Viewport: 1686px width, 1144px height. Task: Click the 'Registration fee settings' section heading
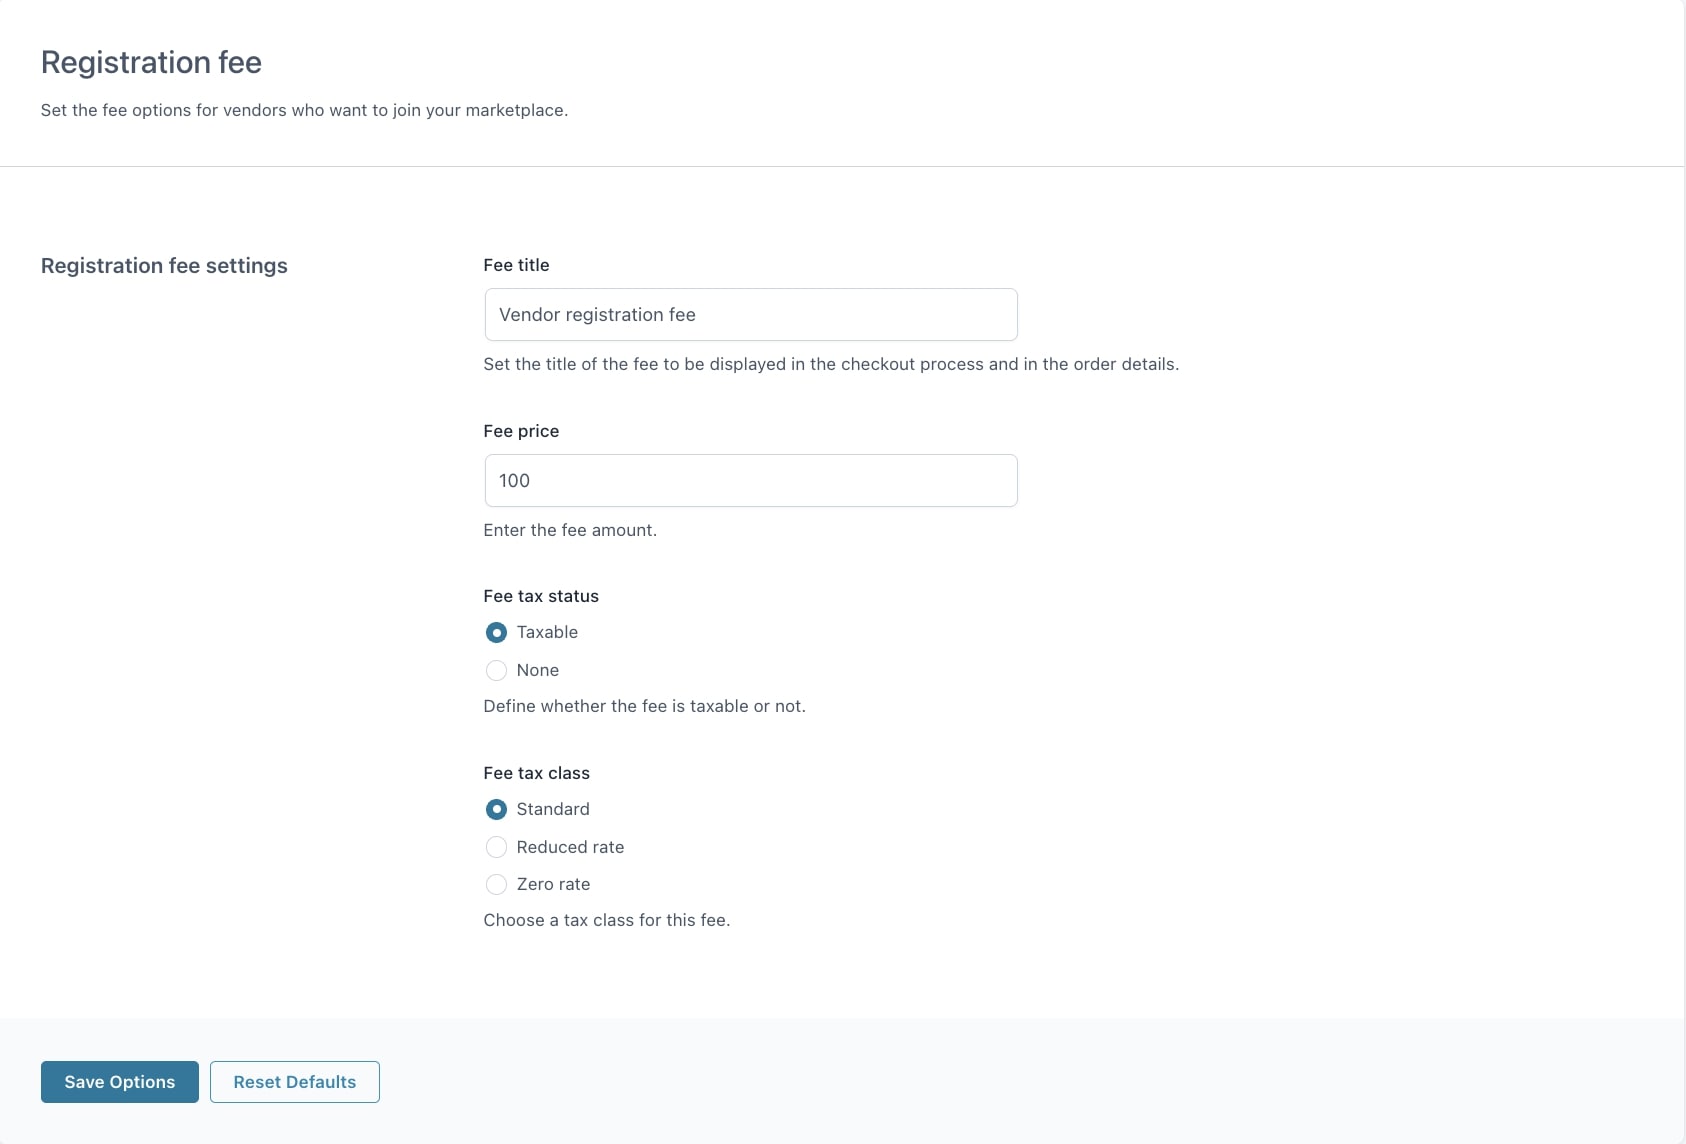tap(164, 266)
